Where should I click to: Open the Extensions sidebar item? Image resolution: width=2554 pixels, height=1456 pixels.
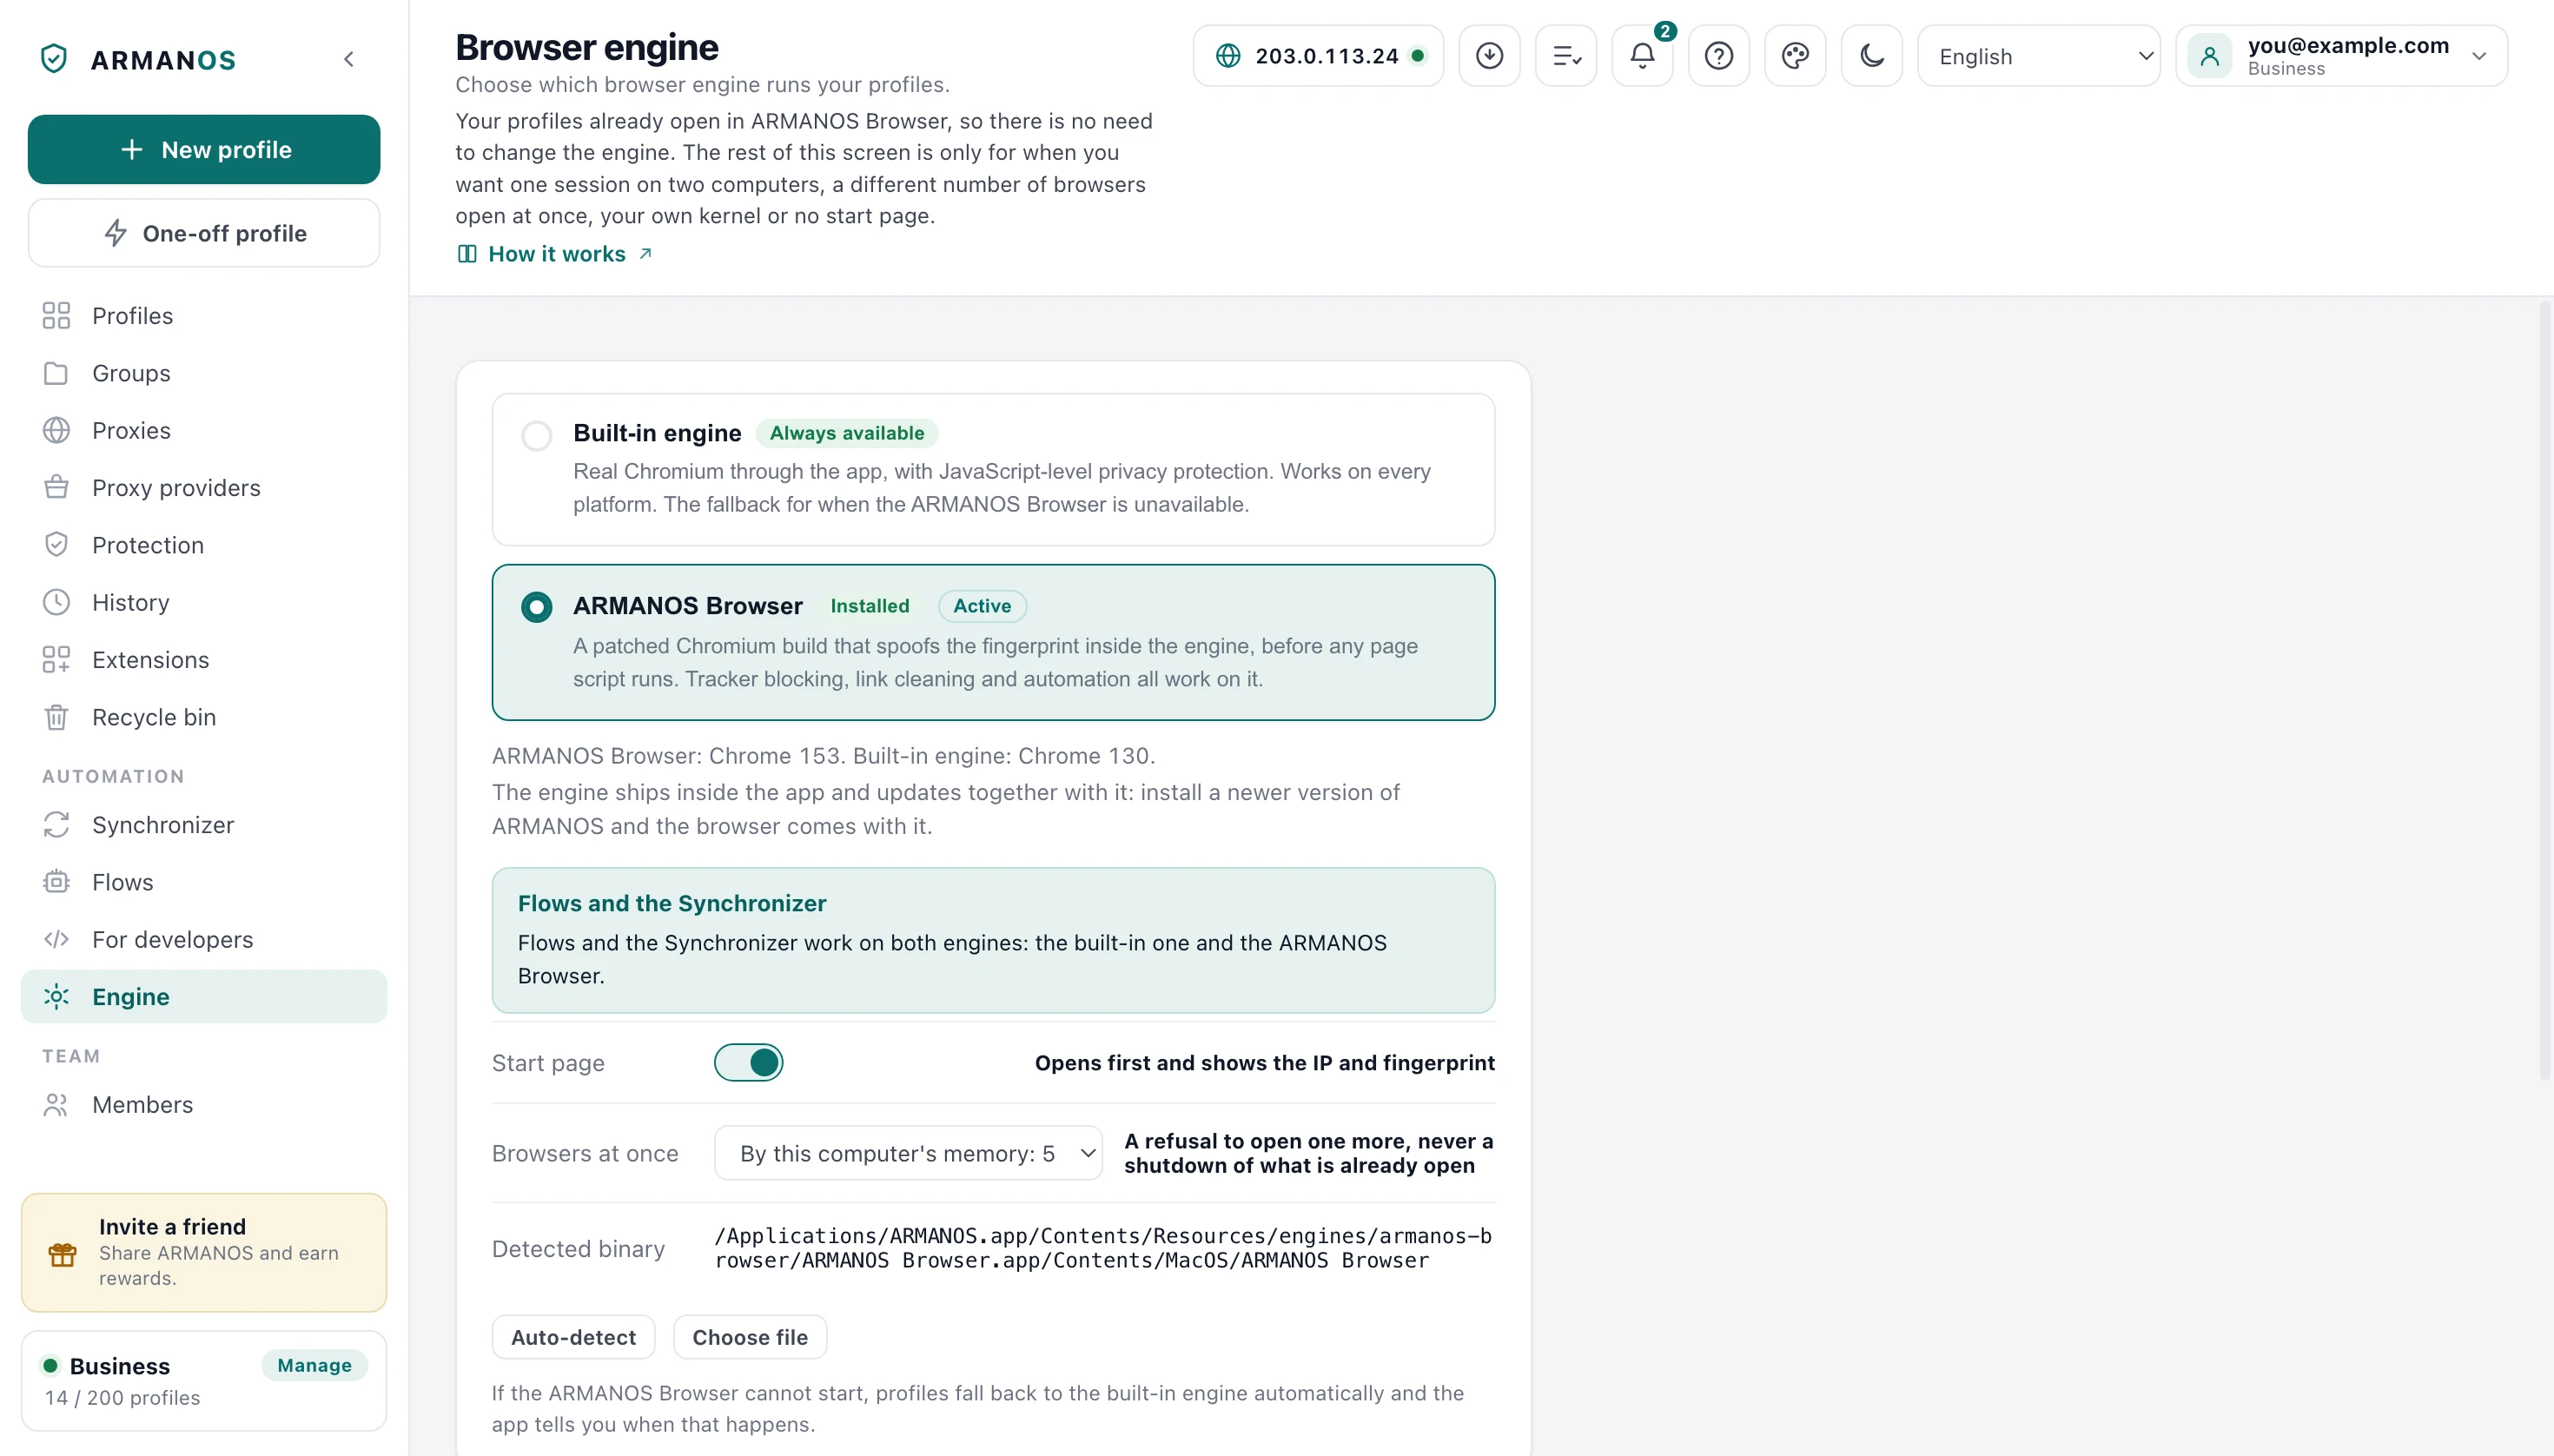(x=204, y=660)
